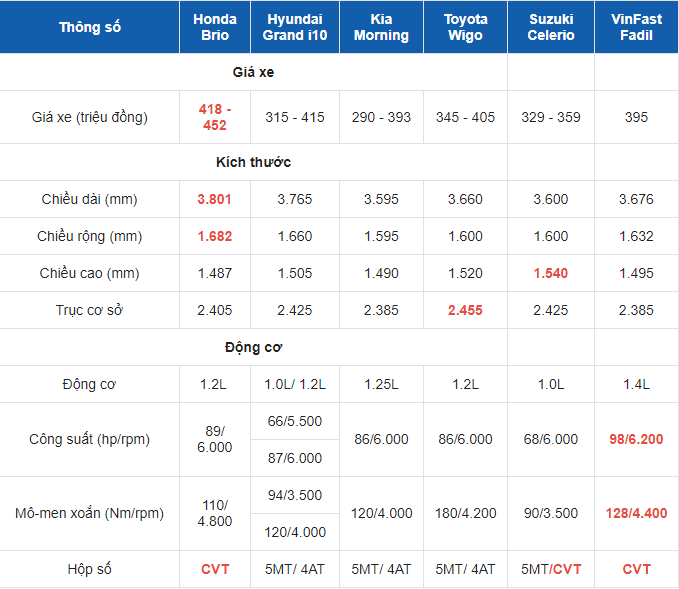Click the red price '418 - 452'
Image resolution: width=679 pixels, height=589 pixels.
coord(215,117)
